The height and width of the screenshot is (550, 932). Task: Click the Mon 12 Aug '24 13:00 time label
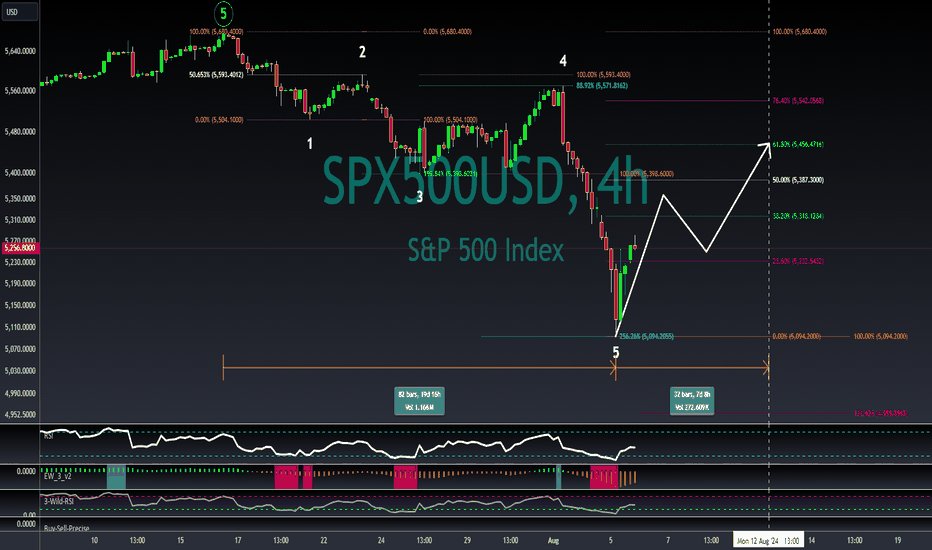[x=768, y=540]
